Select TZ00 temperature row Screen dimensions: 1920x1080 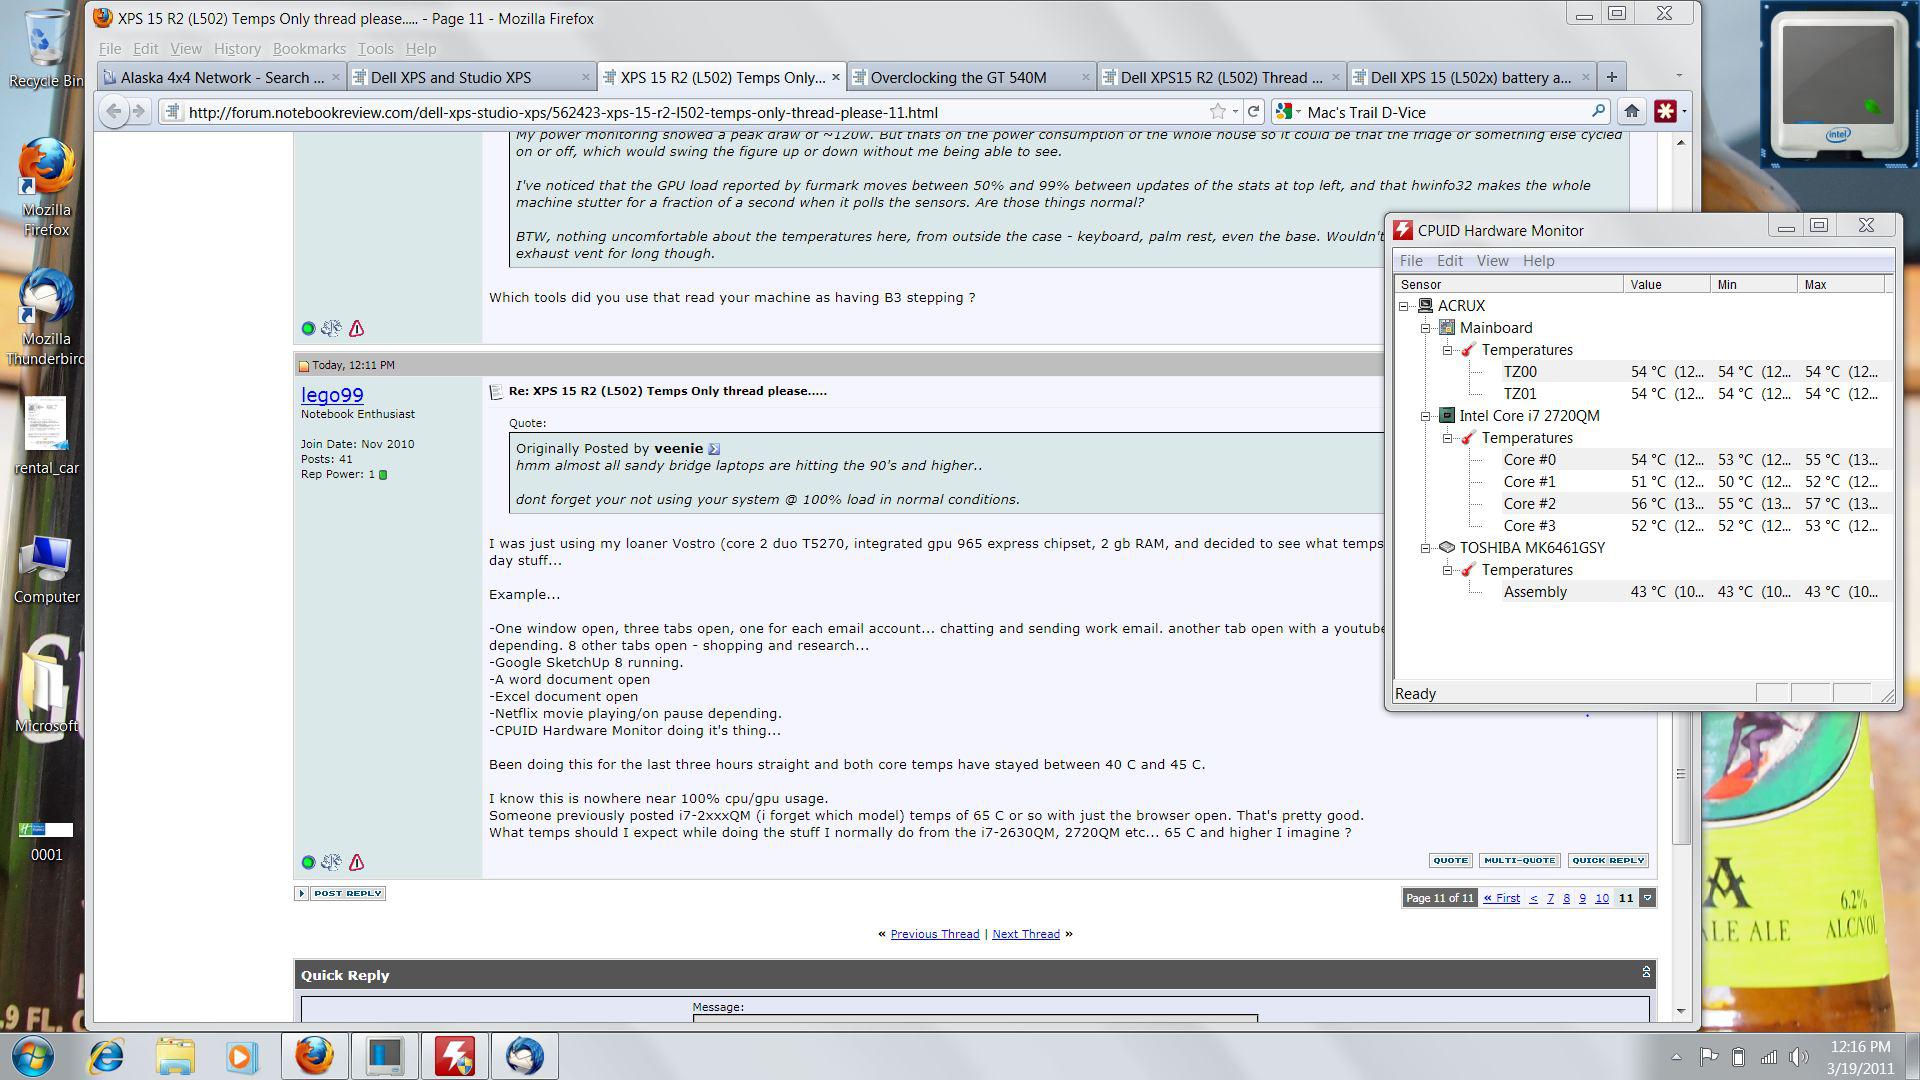(x=1643, y=372)
